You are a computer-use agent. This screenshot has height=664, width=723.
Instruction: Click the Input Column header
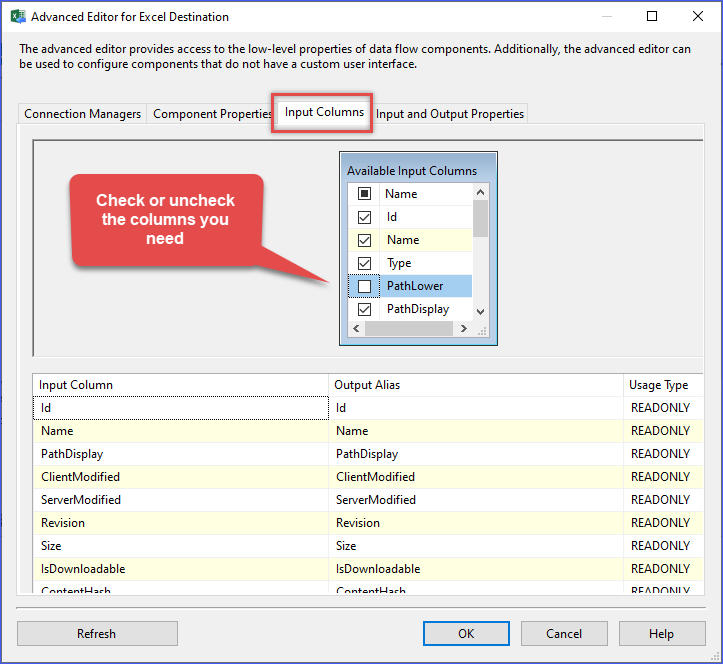pos(180,385)
